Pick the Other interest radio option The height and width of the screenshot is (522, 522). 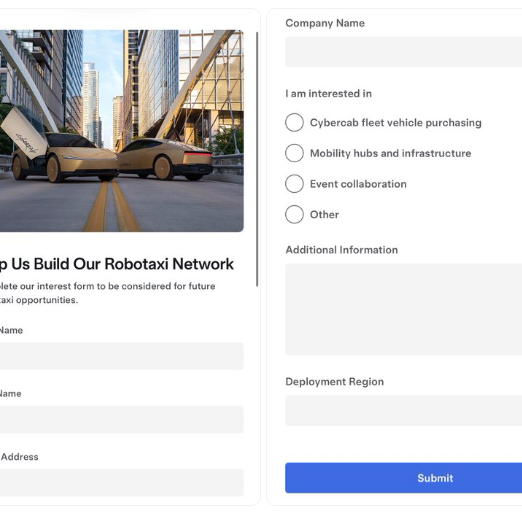[x=294, y=214]
